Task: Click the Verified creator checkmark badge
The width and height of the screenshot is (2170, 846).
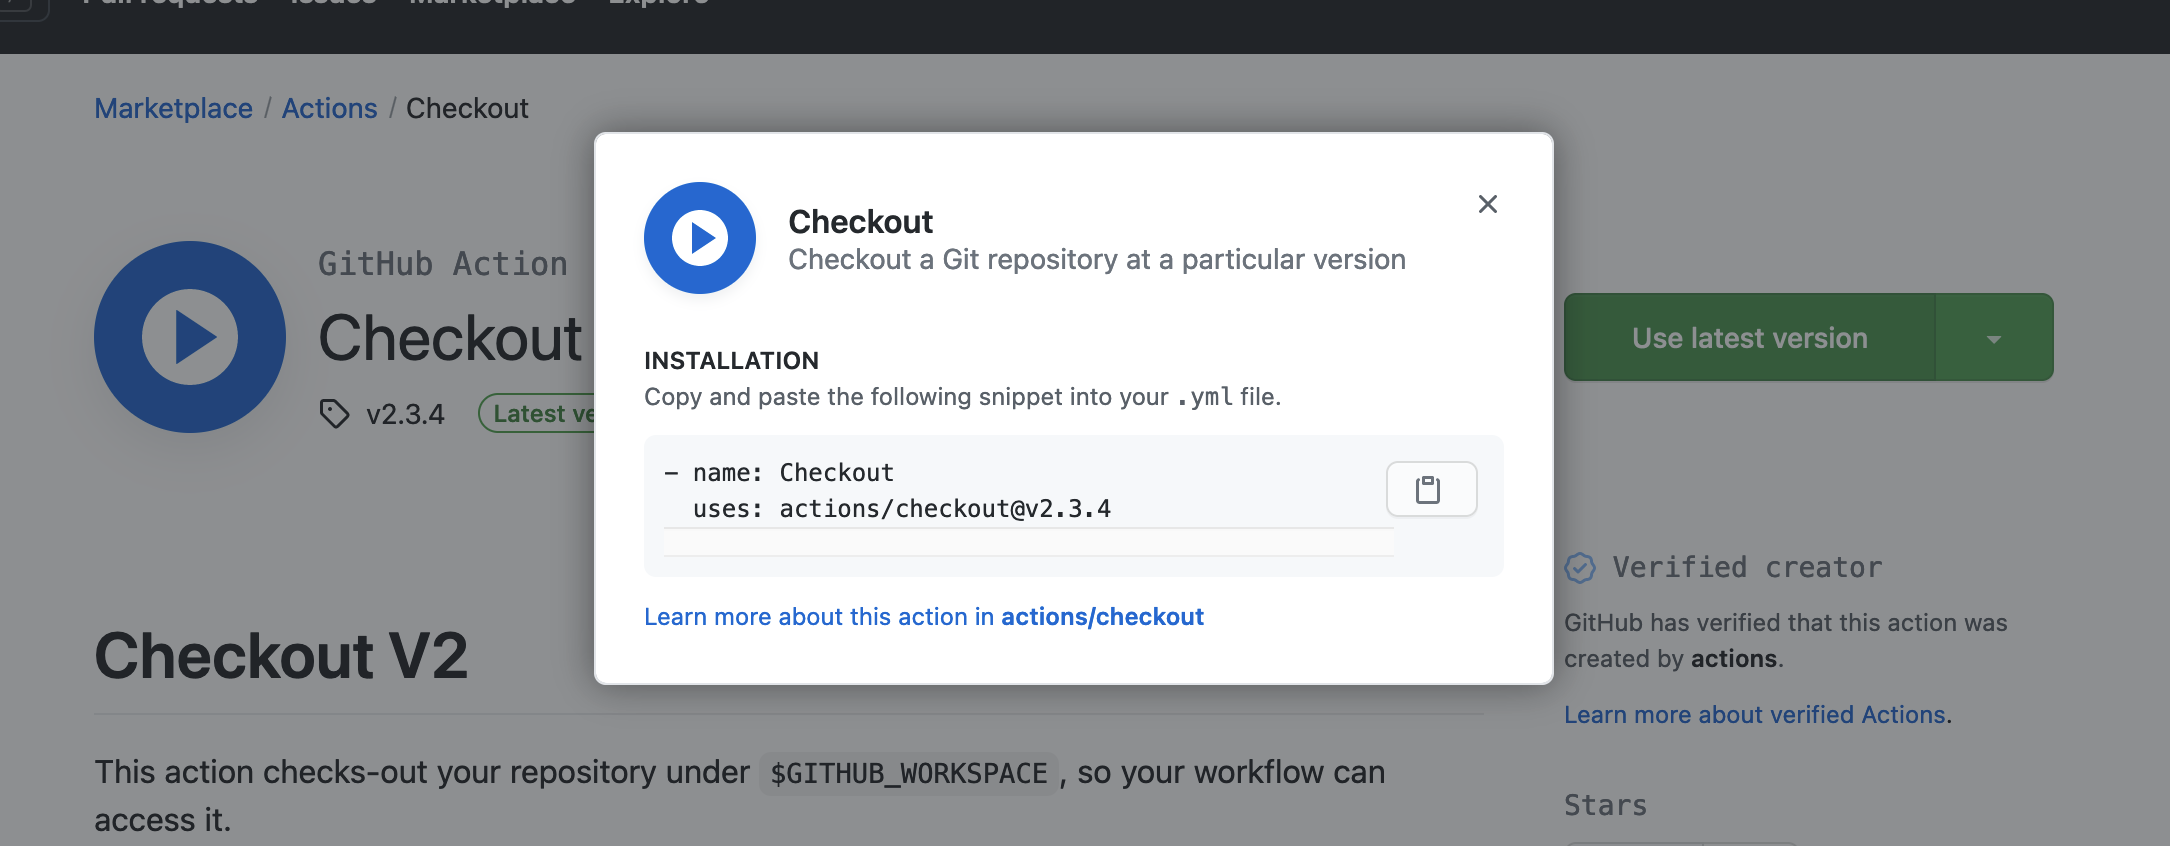Action: click(1580, 568)
